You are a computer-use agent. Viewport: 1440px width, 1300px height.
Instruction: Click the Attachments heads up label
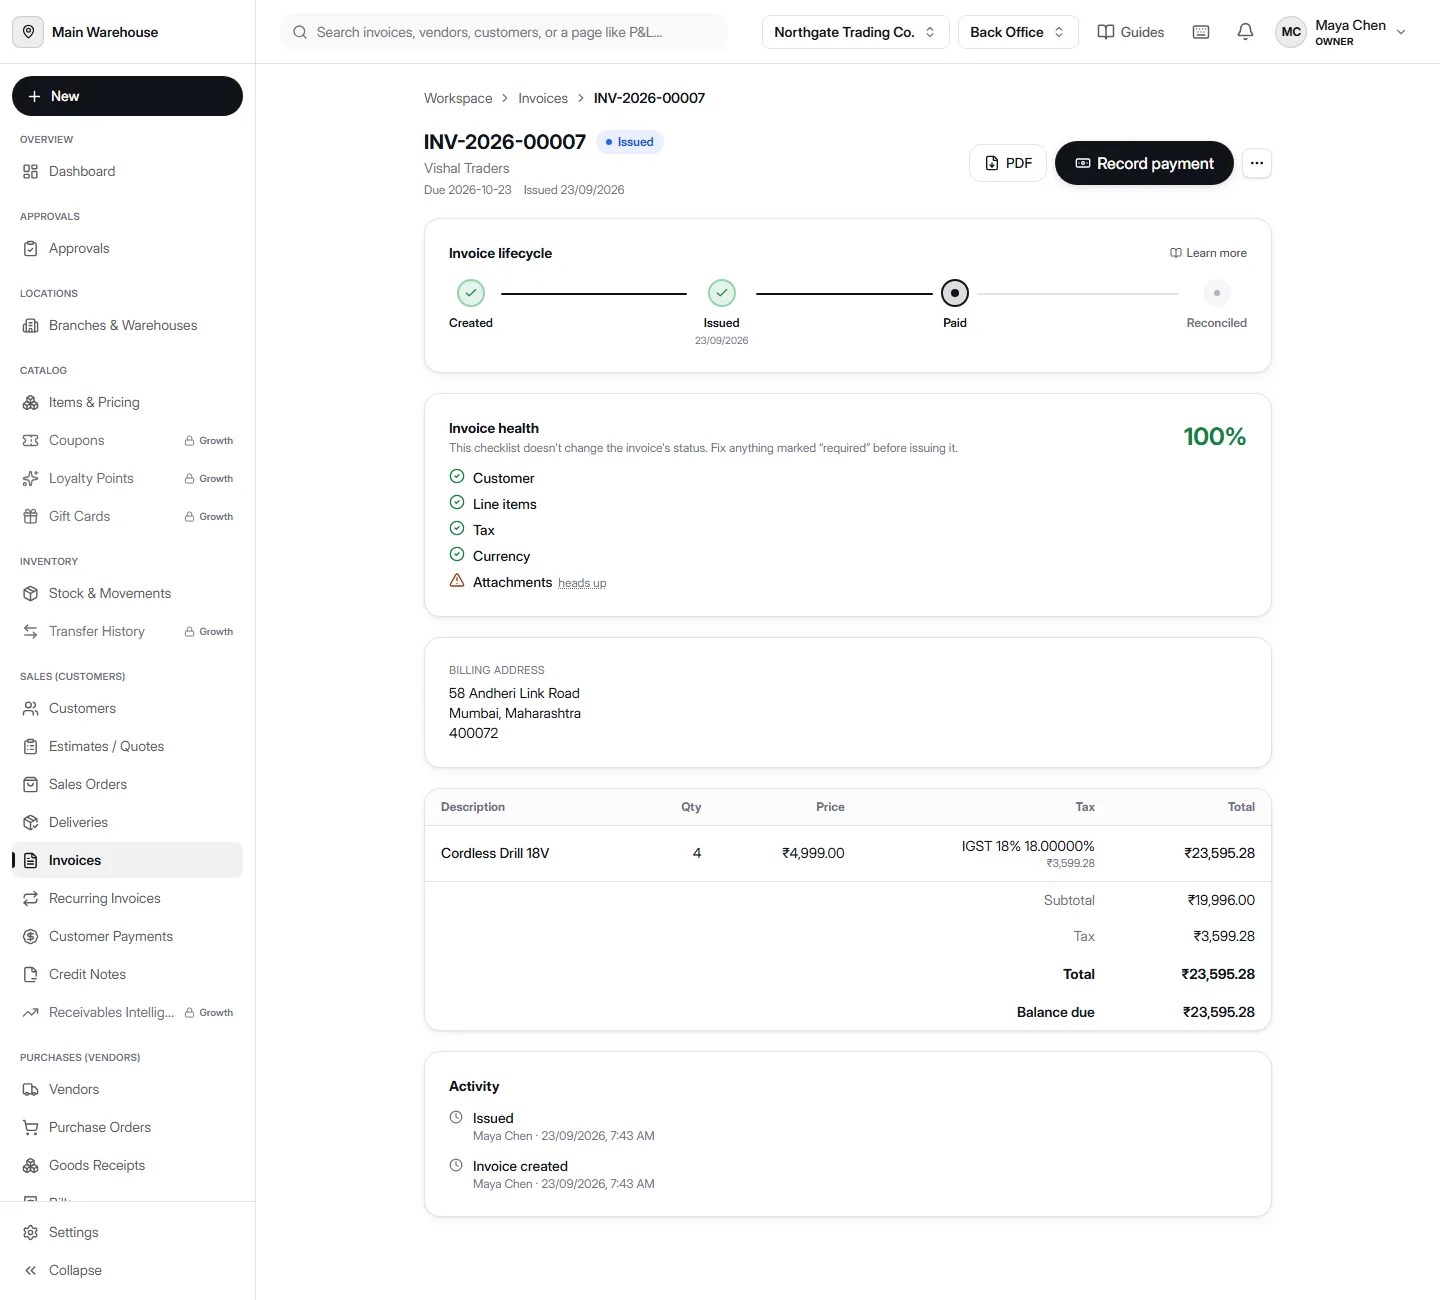(582, 583)
